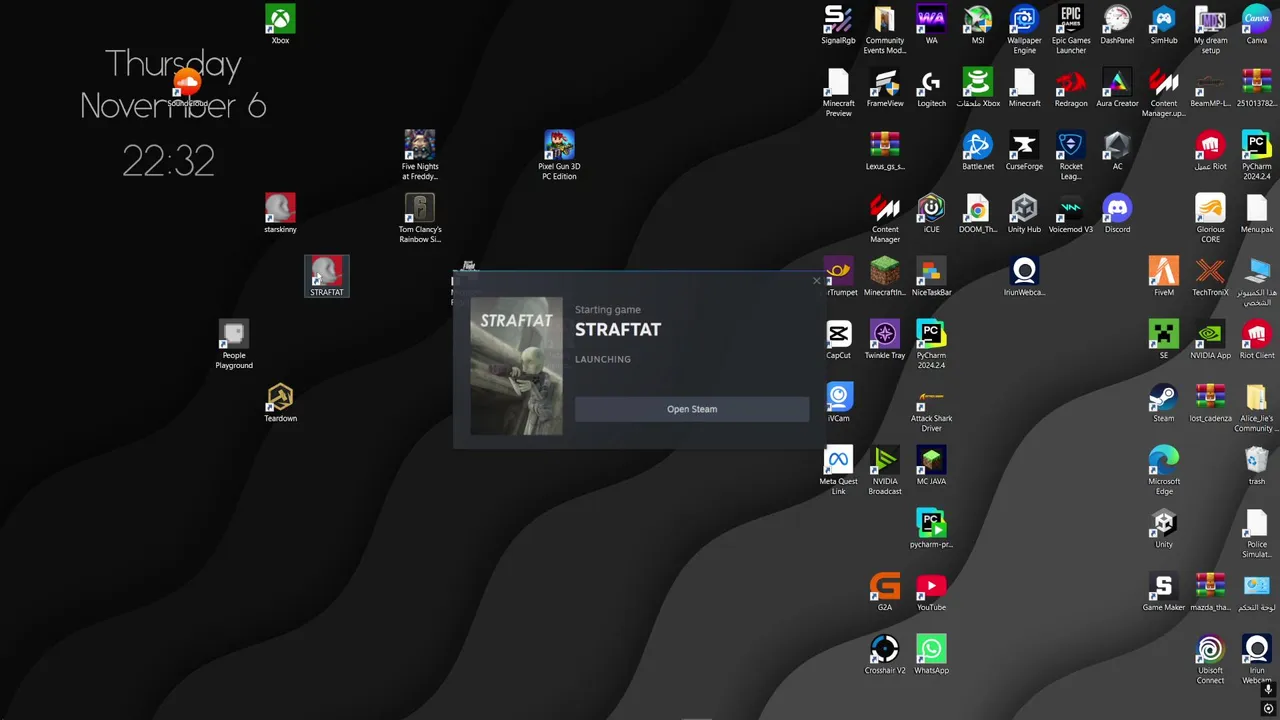Launch Logitech G software shortcut
1280x720 pixels.
point(931,87)
